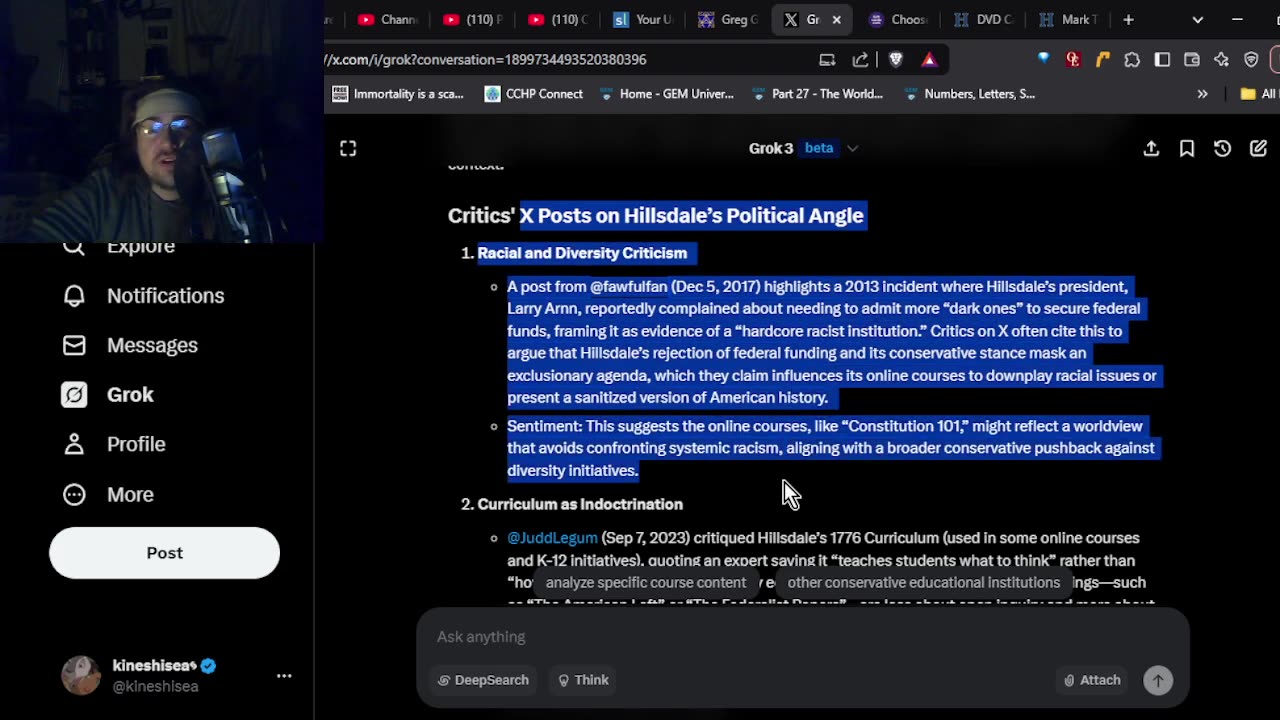Click the Explore search icon
The width and height of the screenshot is (1280, 720).
click(74, 246)
